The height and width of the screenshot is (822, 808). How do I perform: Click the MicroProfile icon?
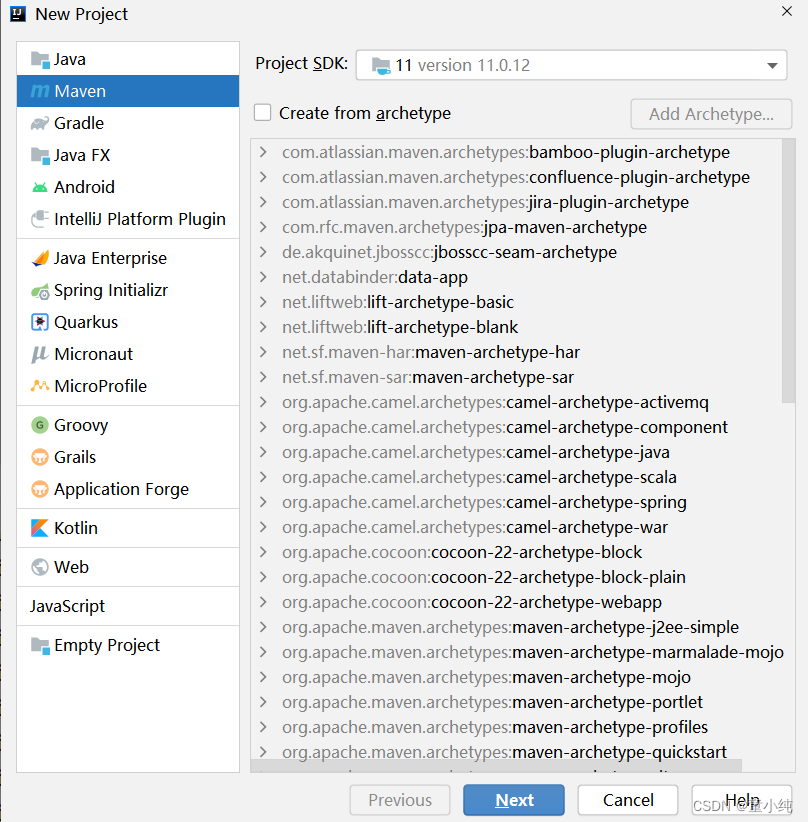[40, 386]
